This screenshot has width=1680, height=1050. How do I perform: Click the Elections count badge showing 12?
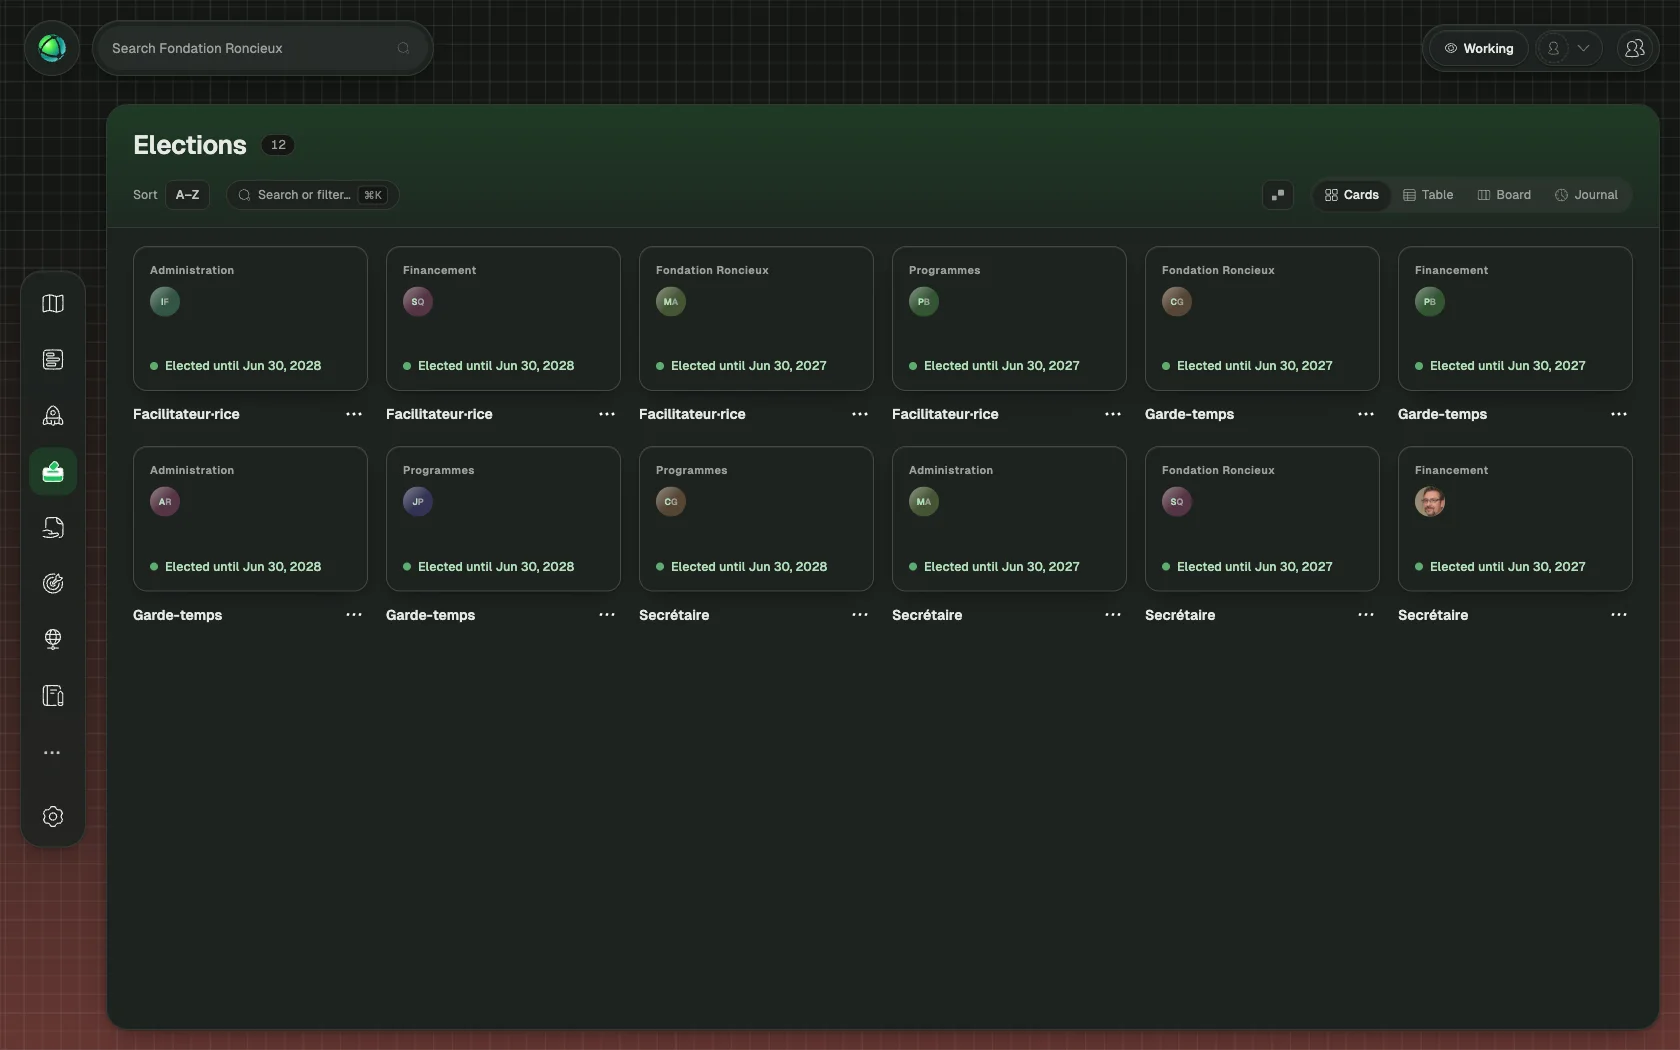pos(278,145)
